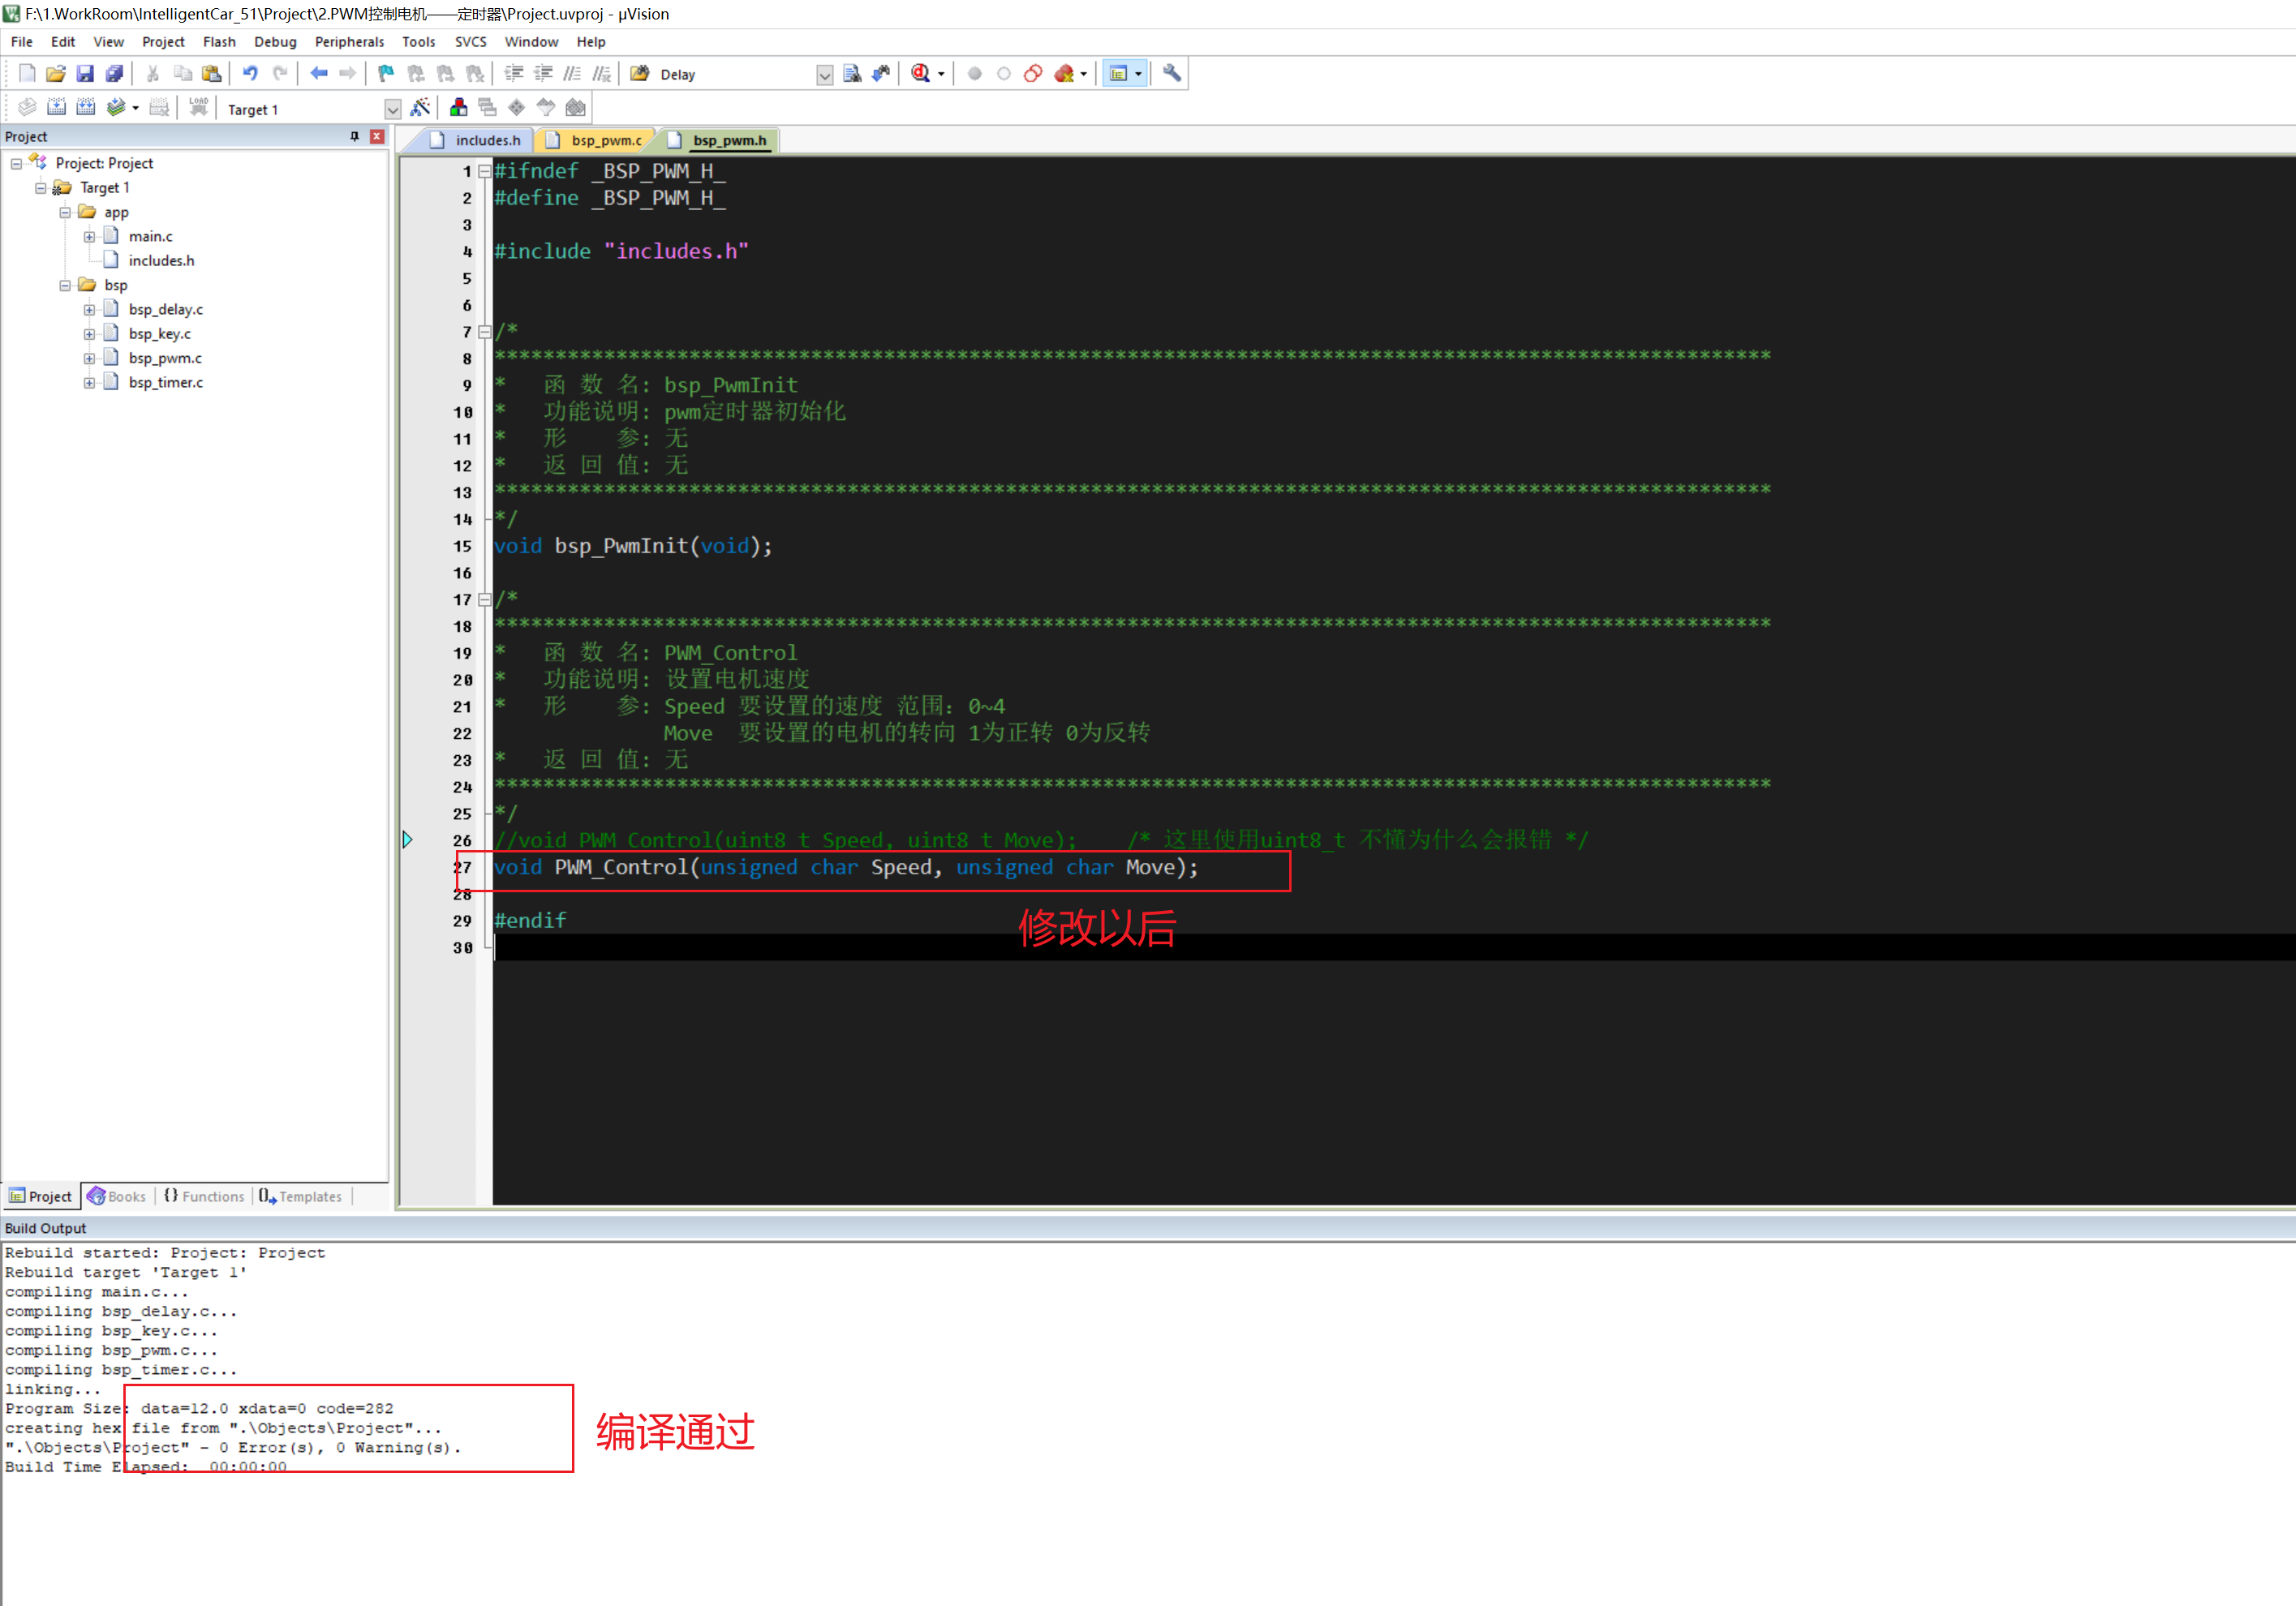Undo the last edit
The width and height of the screenshot is (2296, 1606).
coord(250,73)
